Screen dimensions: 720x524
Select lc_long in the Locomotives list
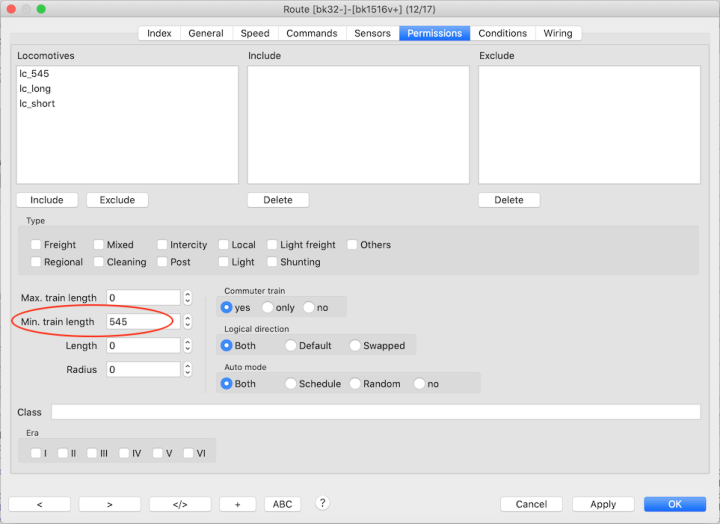pyautogui.click(x=35, y=89)
